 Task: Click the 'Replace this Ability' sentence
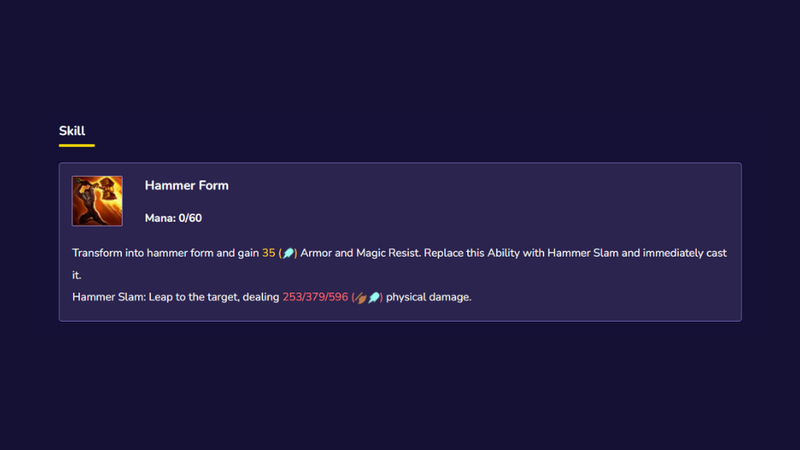click(472, 253)
